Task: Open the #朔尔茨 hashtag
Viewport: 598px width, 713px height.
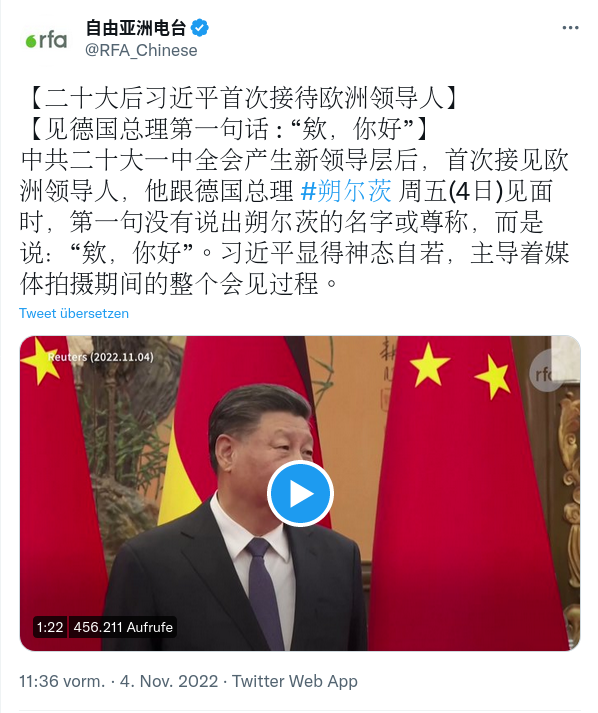Action: pos(346,191)
